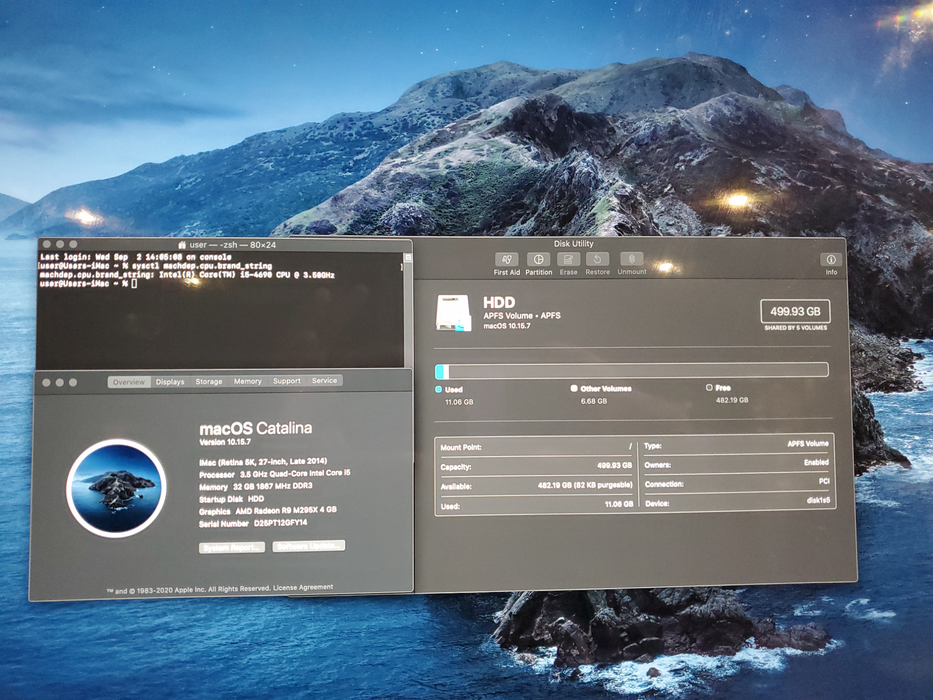Click the Terminal title 'user — -zsh — 80×24'
Screen dimensions: 933x700
(x=233, y=245)
